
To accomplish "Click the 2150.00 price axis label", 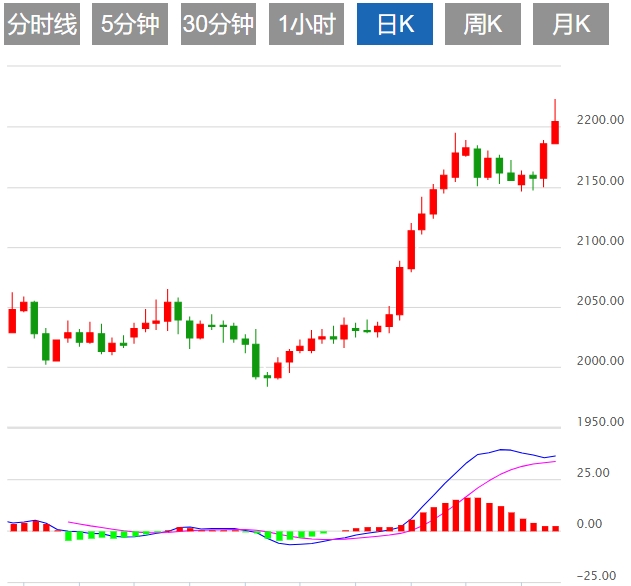I will coord(600,181).
